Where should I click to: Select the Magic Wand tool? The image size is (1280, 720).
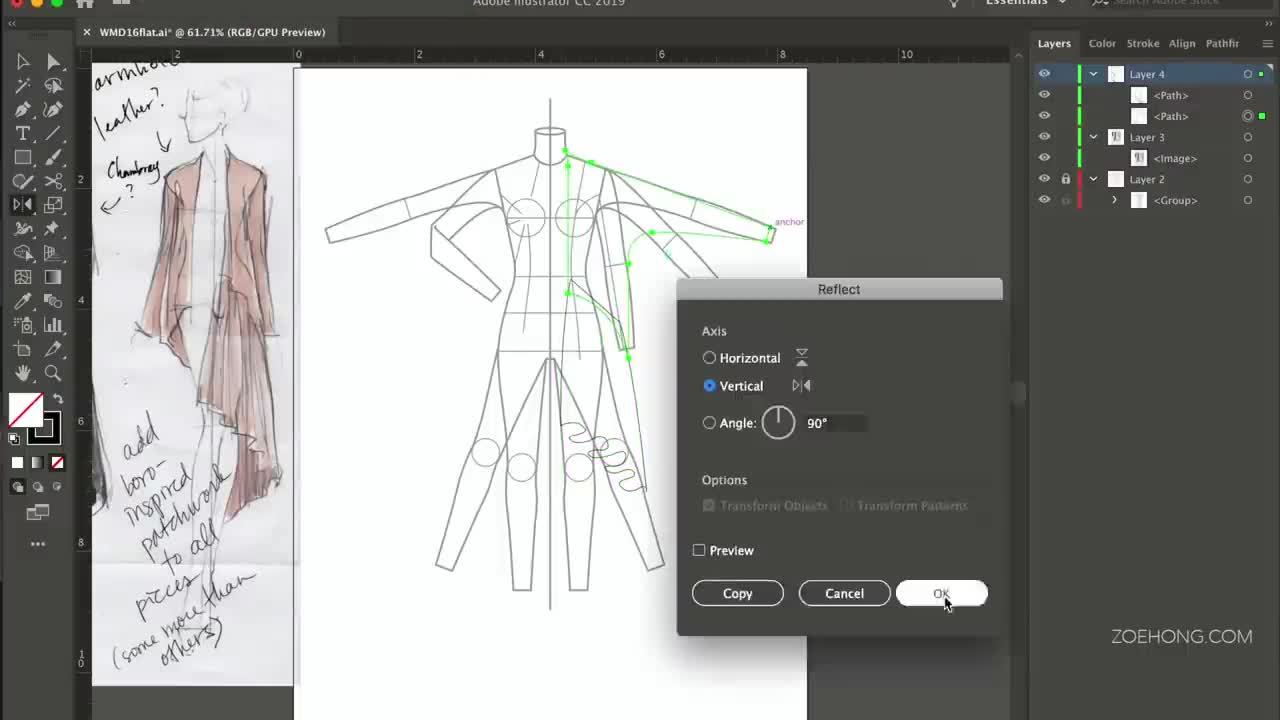23,86
